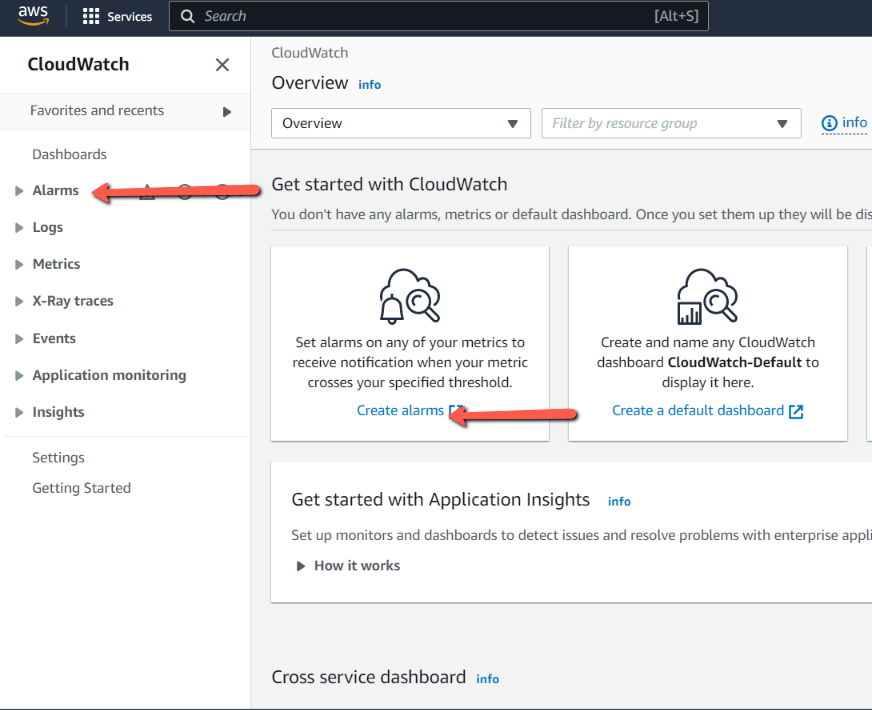The width and height of the screenshot is (872, 710).
Task: Click the search magnifier icon
Action: 188,16
